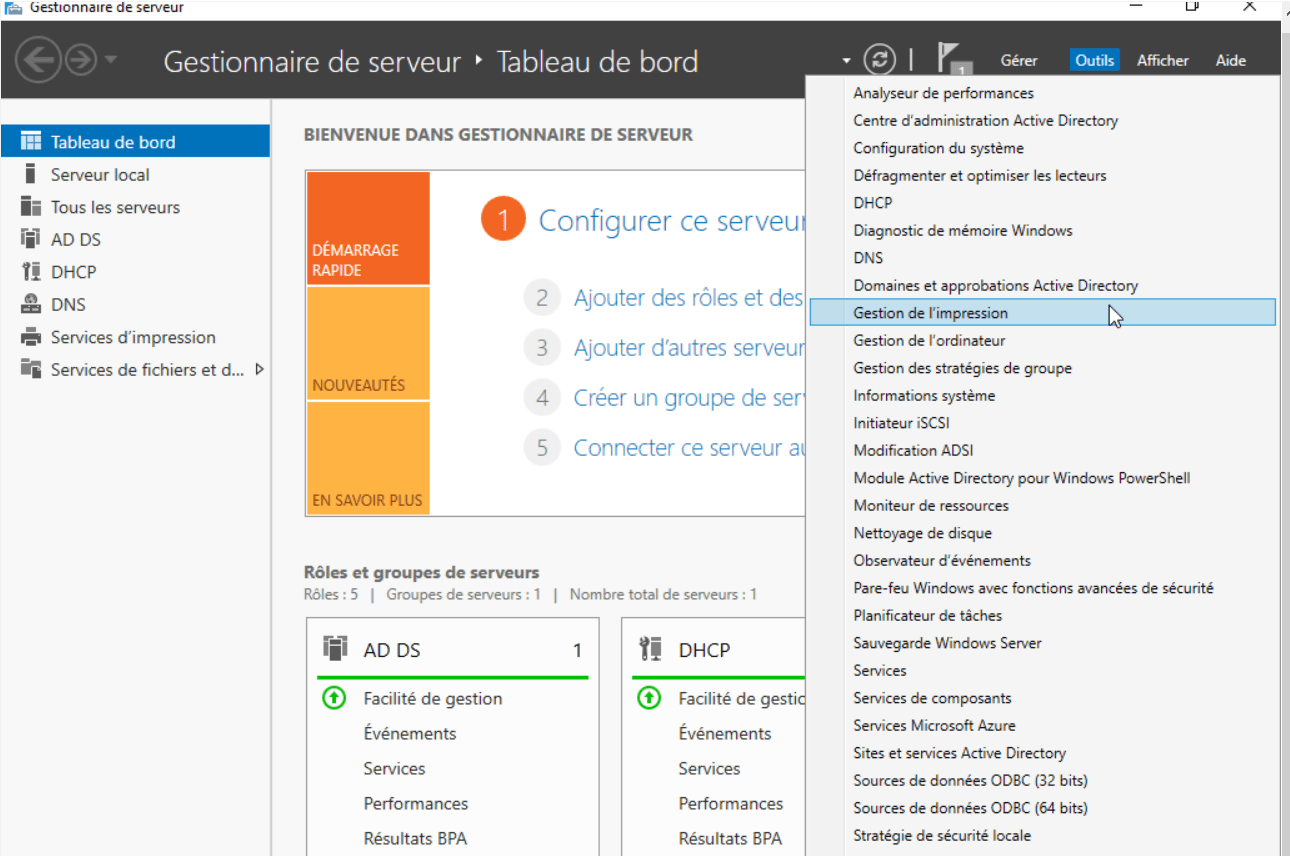Click AD DS Facilité de gestion status icon
Image resolution: width=1290 pixels, height=856 pixels.
click(x=333, y=698)
